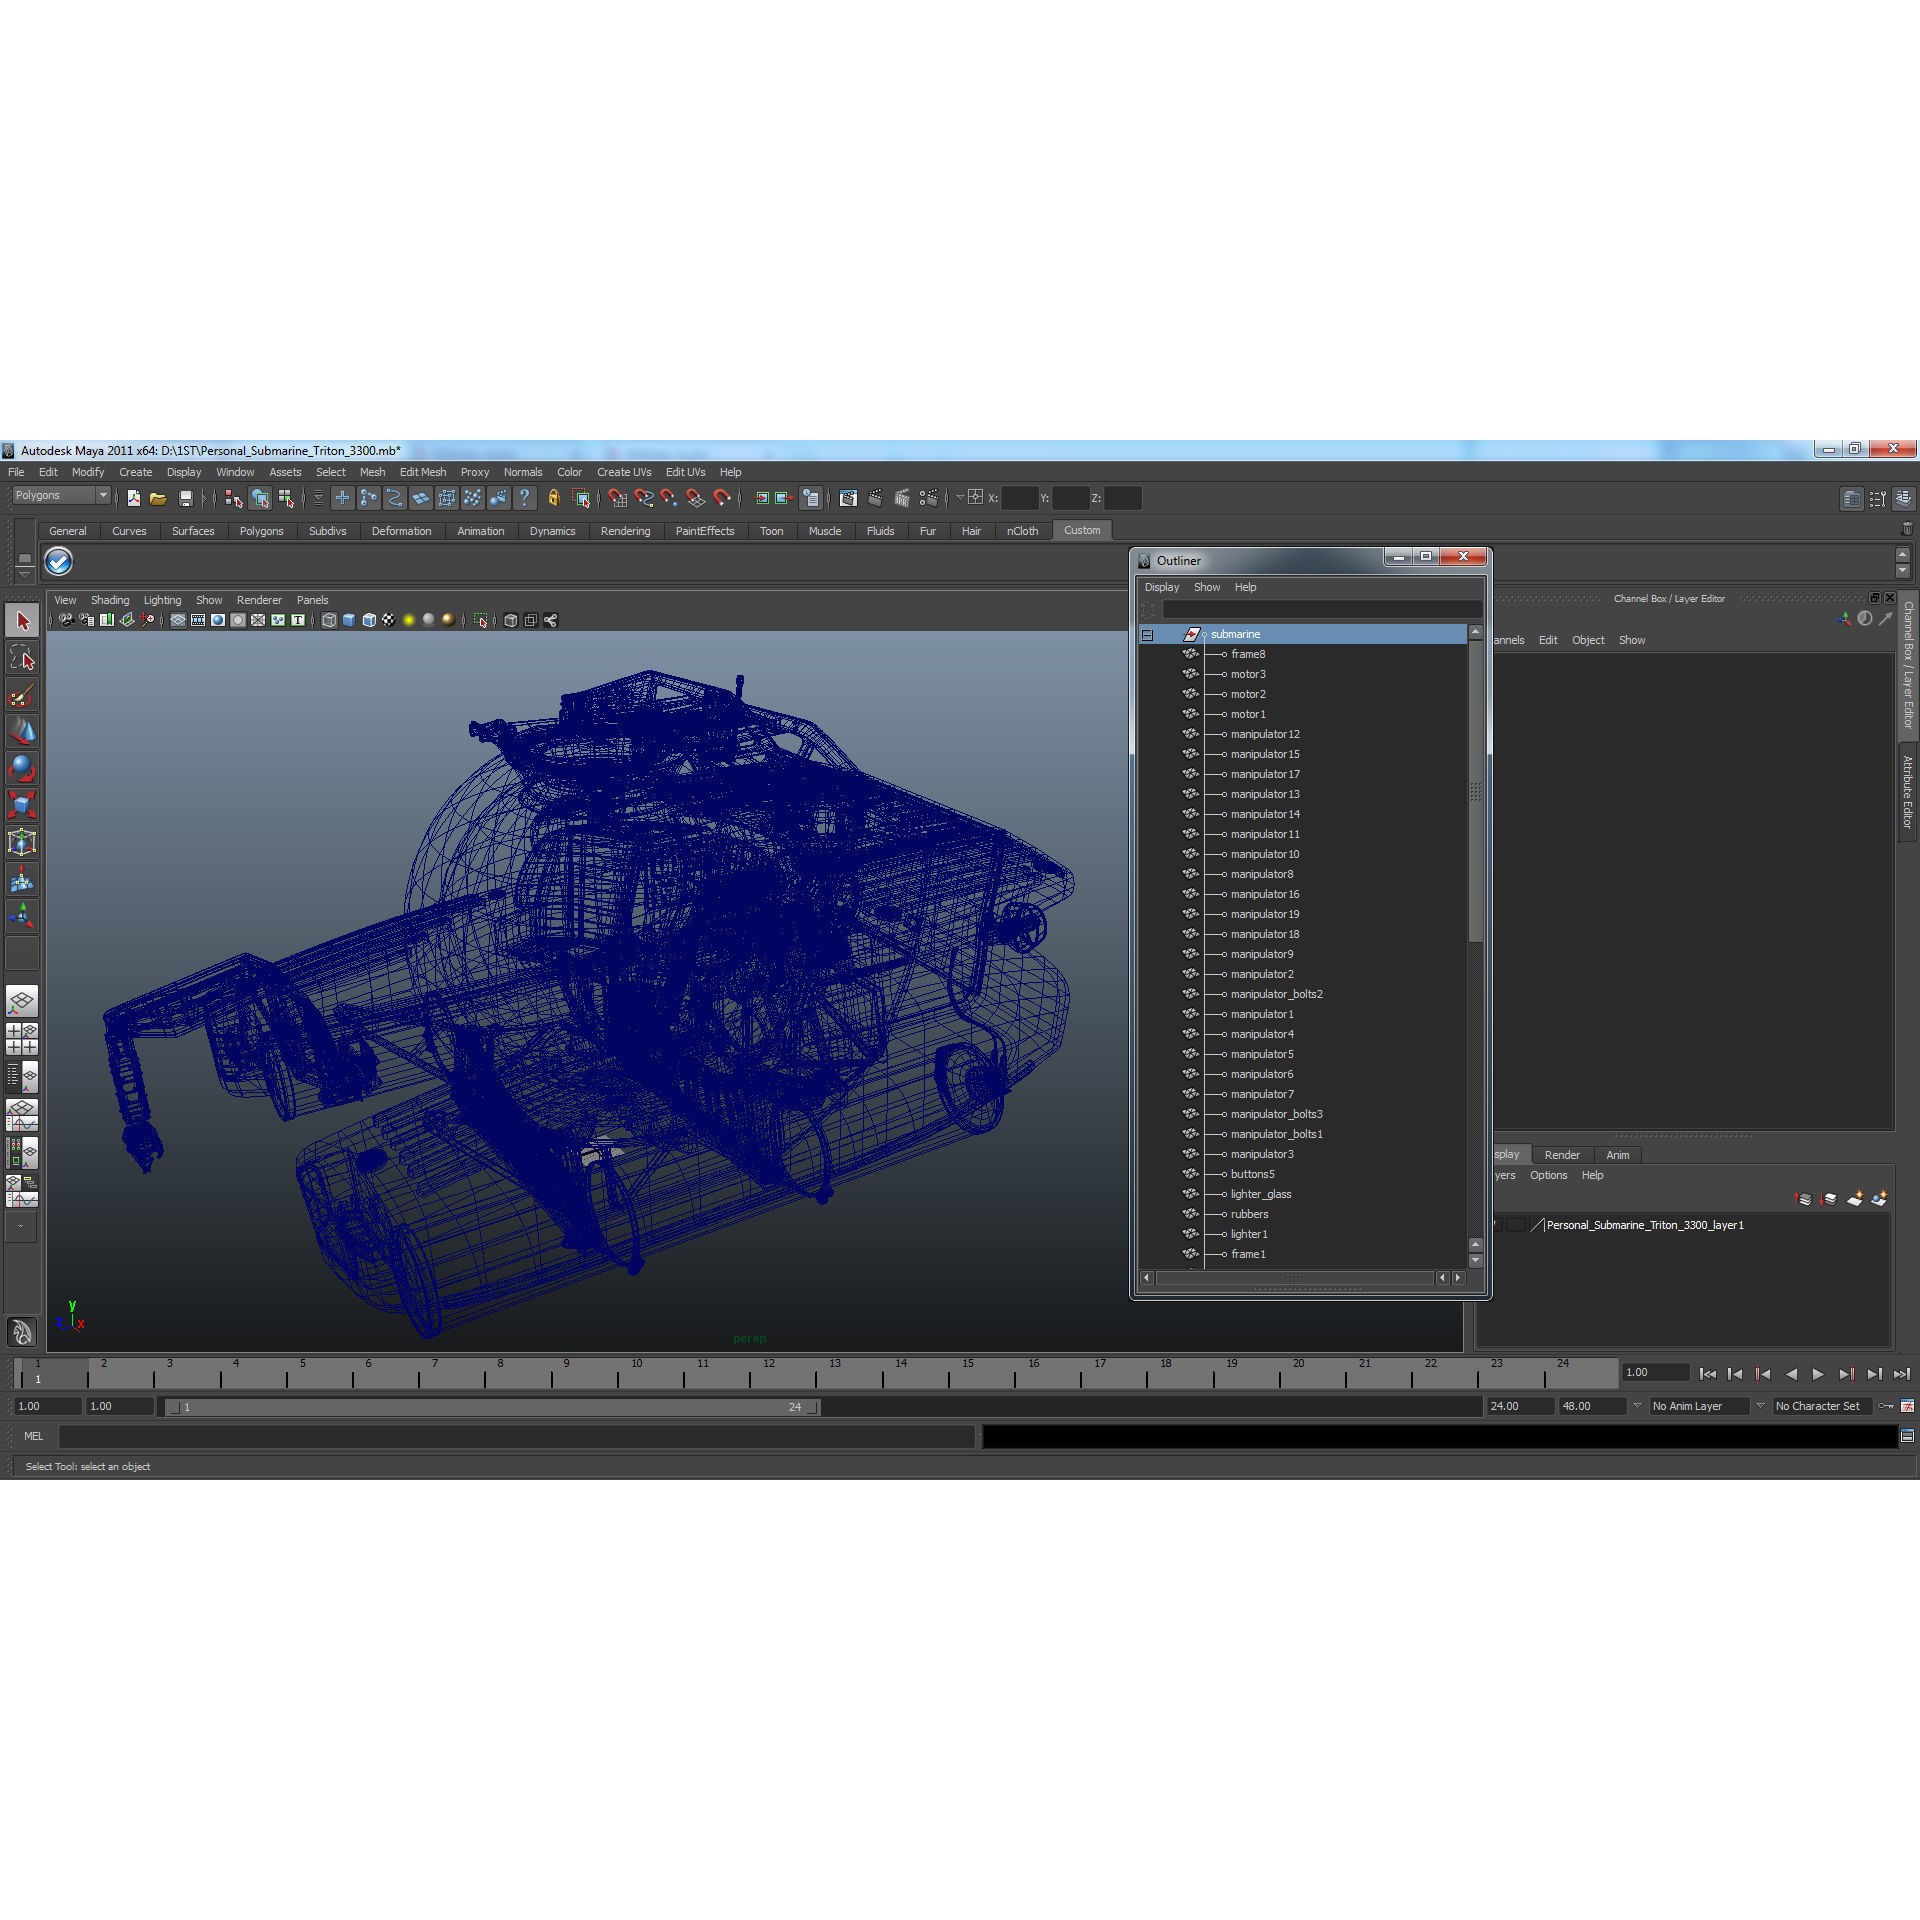Activate the Render Current Frame clapboard icon
1920x1920 pixels.
pos(875,500)
